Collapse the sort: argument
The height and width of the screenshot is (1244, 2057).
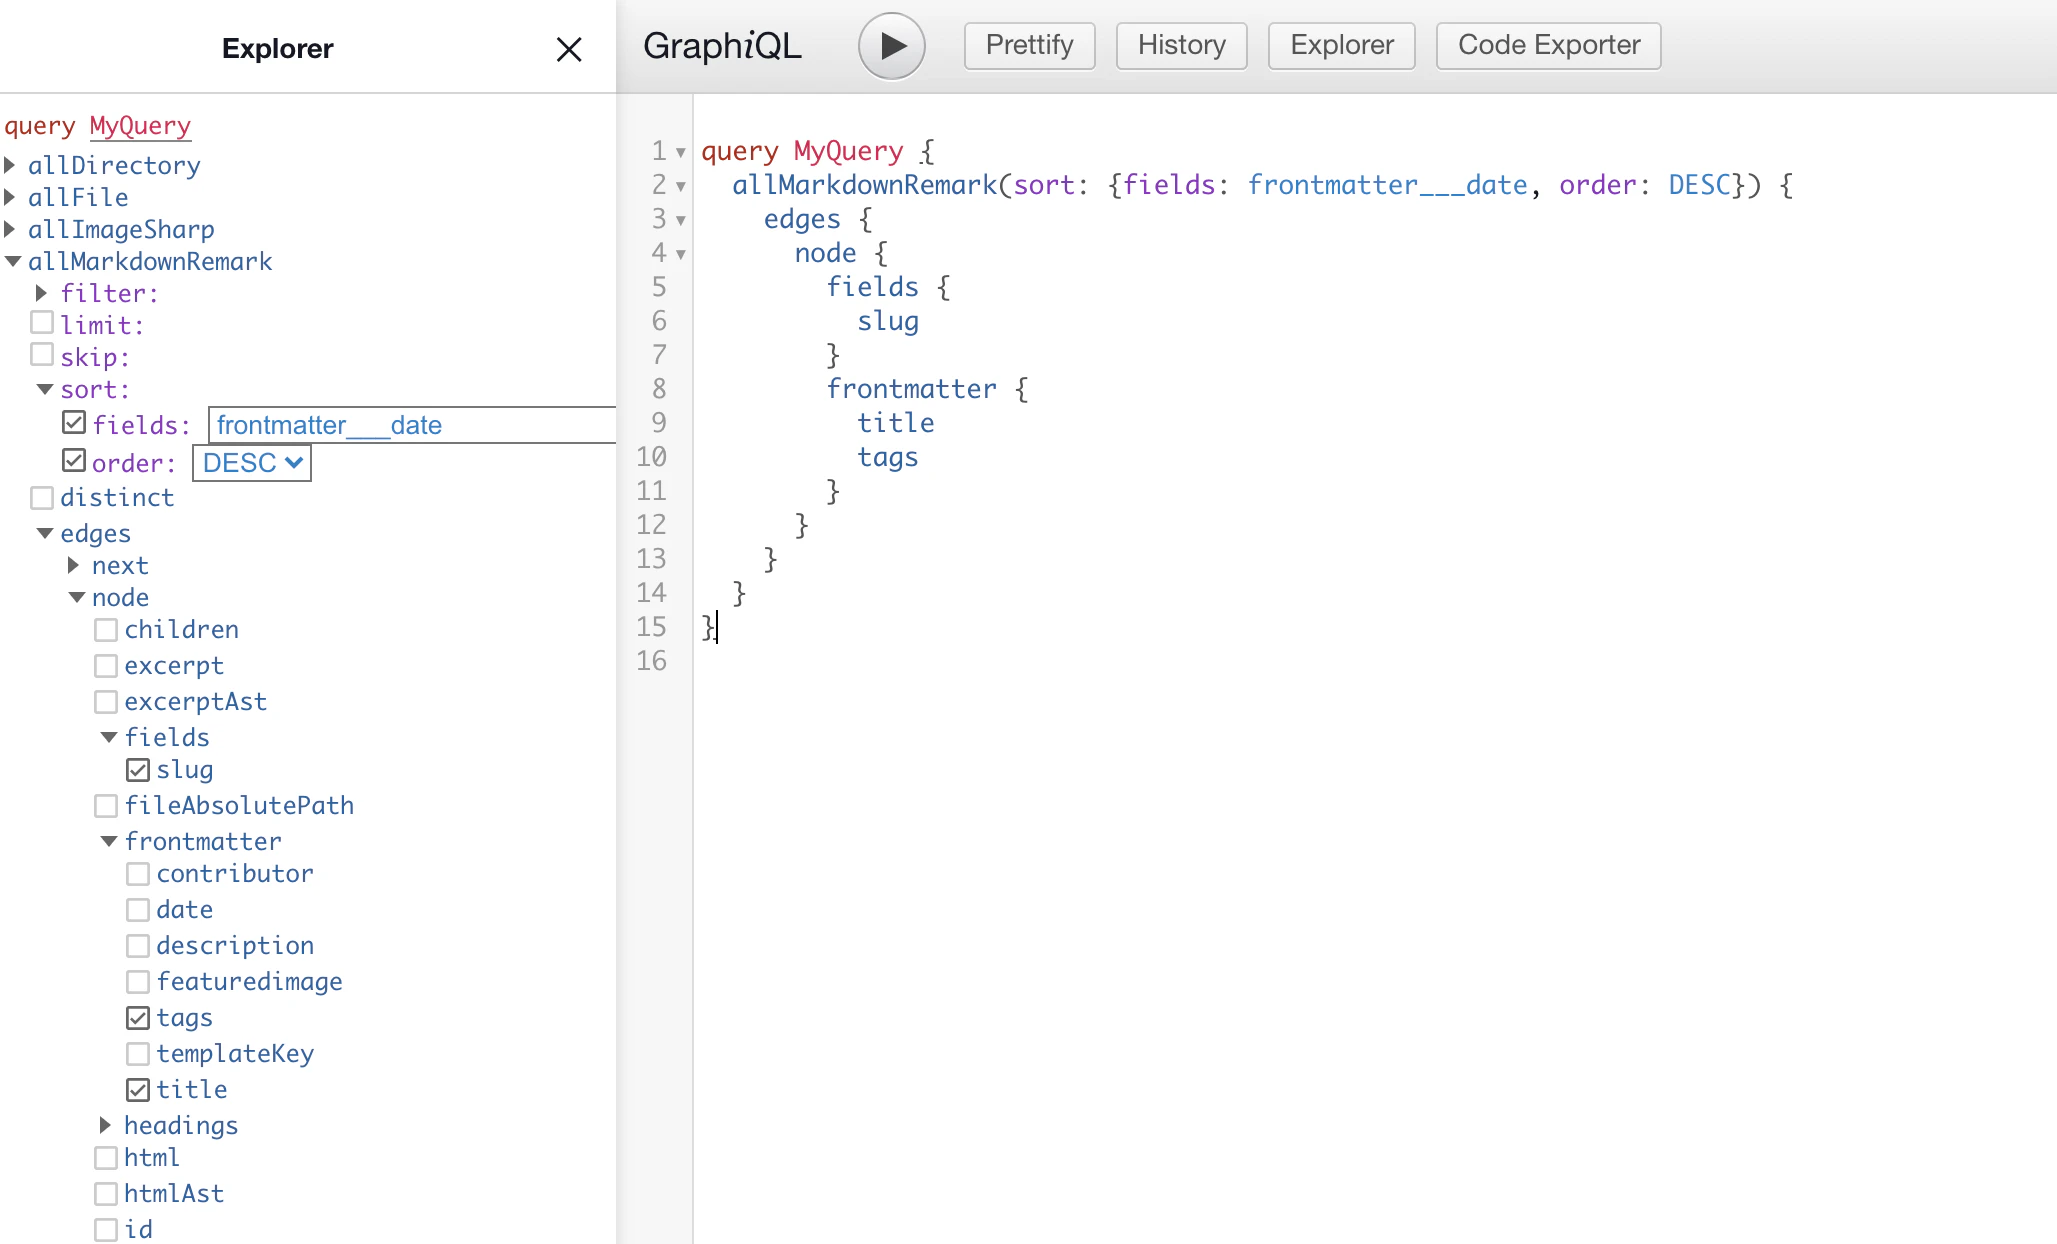[x=44, y=389]
